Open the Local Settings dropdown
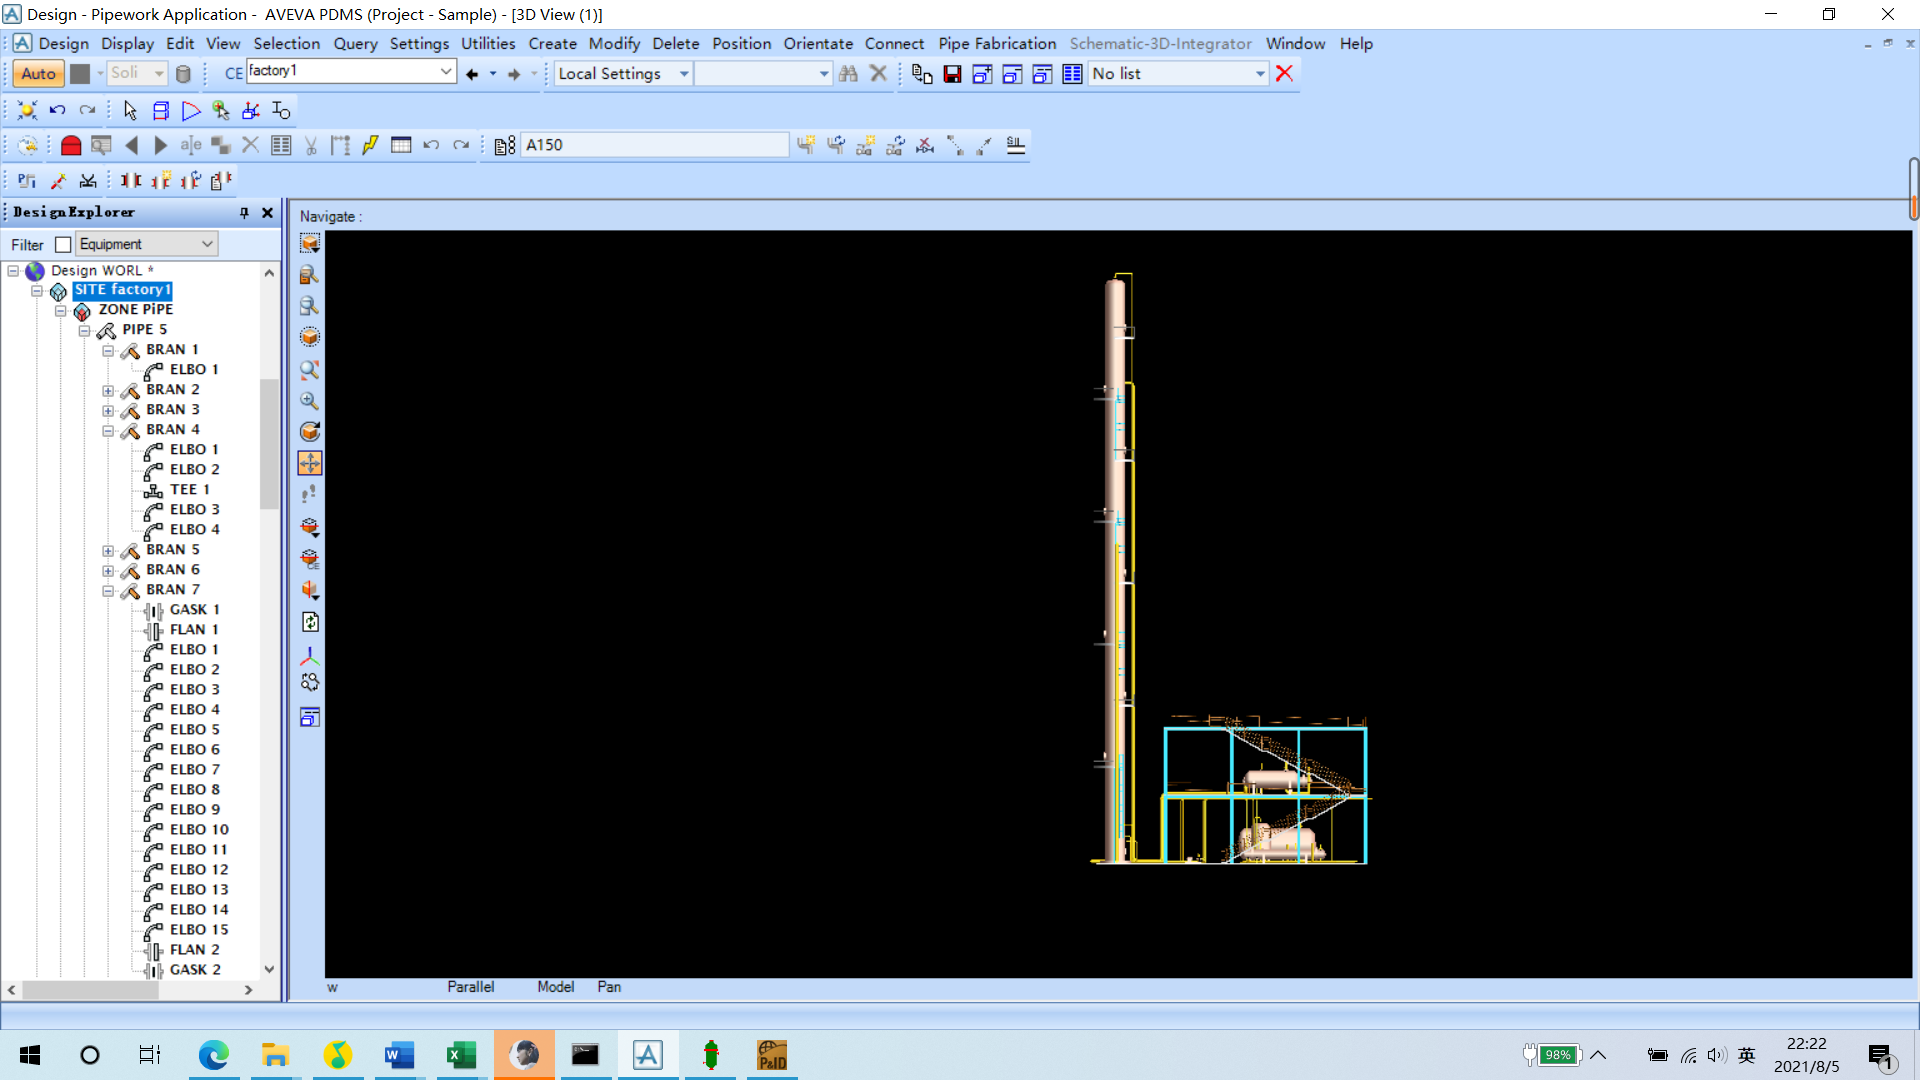The width and height of the screenshot is (1920, 1080). coord(684,74)
